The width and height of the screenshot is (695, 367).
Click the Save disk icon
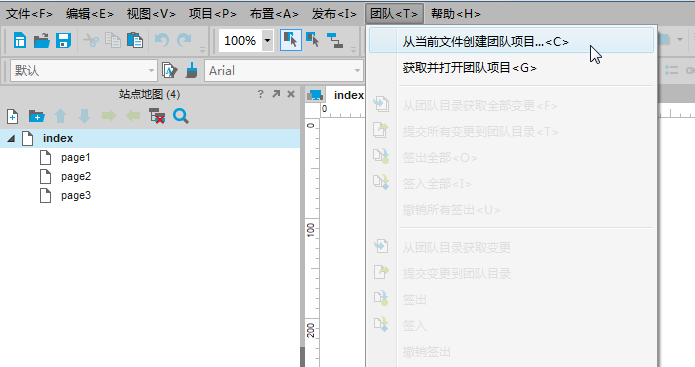pos(63,41)
